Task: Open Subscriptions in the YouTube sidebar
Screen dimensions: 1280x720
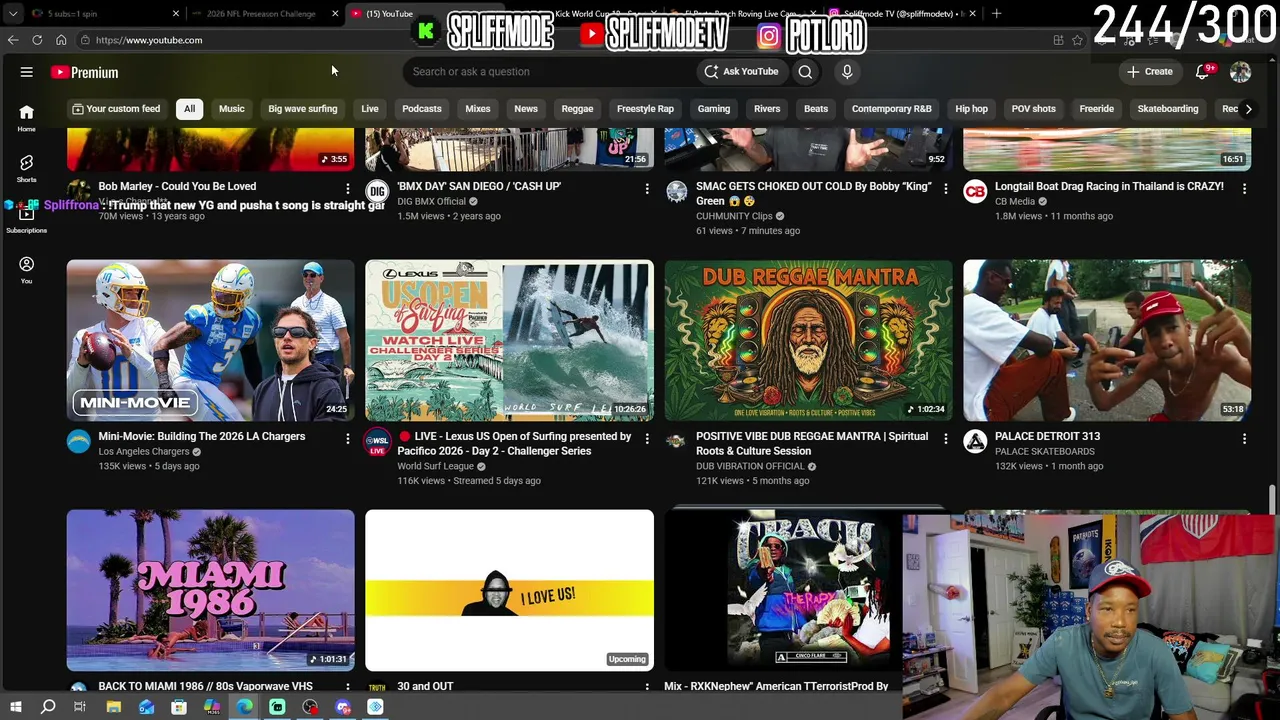Action: click(x=26, y=220)
